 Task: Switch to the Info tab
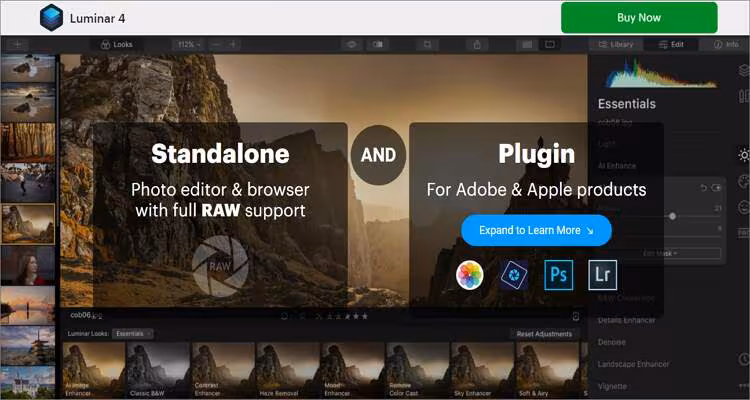point(726,44)
